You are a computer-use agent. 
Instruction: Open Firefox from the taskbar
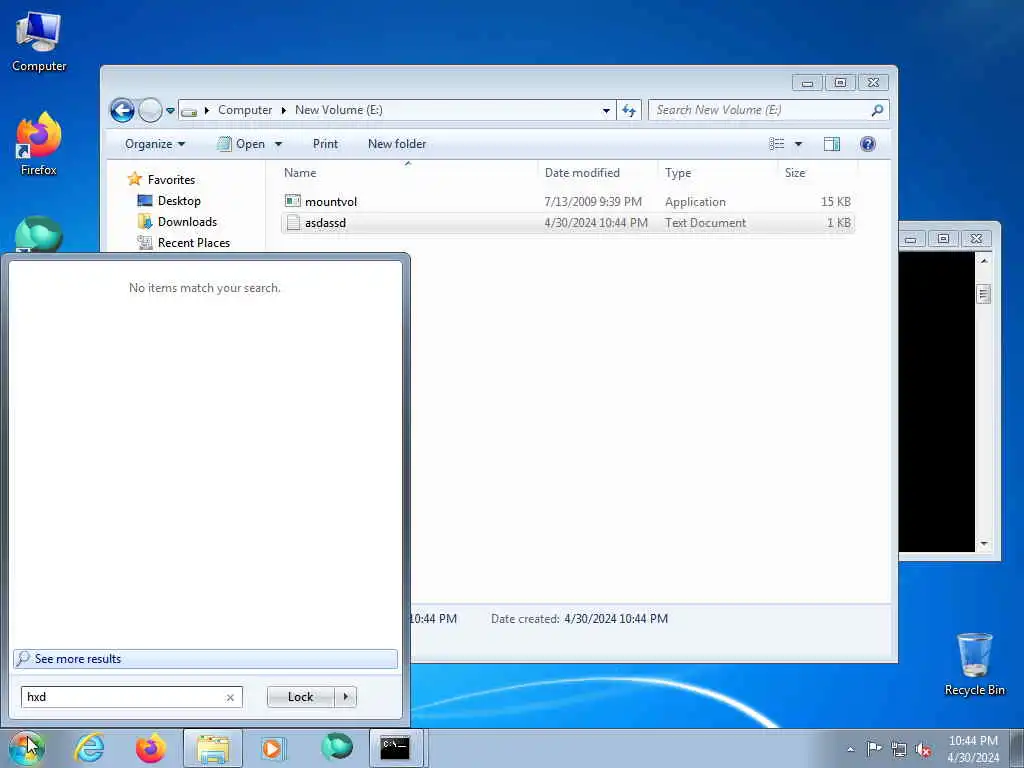pyautogui.click(x=151, y=748)
